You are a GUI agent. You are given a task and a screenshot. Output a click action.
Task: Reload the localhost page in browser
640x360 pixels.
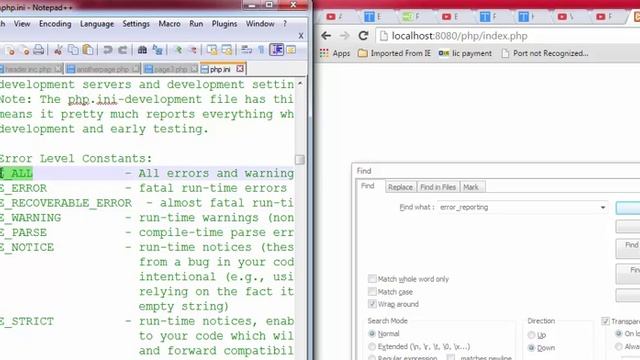pyautogui.click(x=363, y=36)
